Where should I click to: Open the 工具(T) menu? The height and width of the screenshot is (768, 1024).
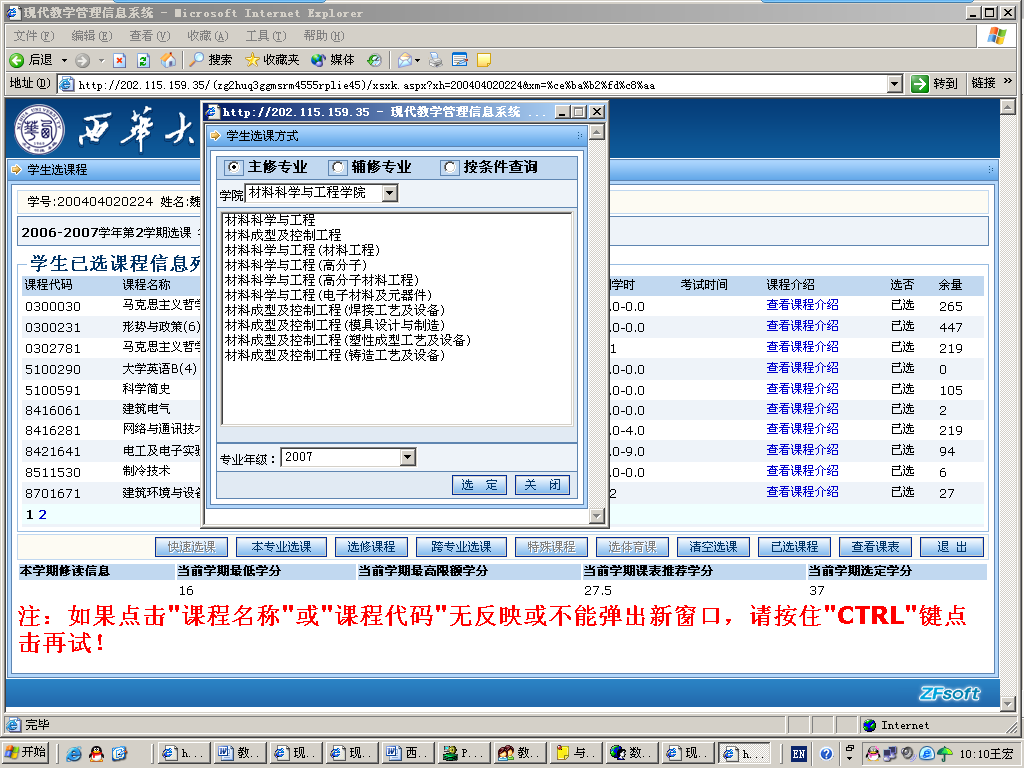pyautogui.click(x=264, y=36)
